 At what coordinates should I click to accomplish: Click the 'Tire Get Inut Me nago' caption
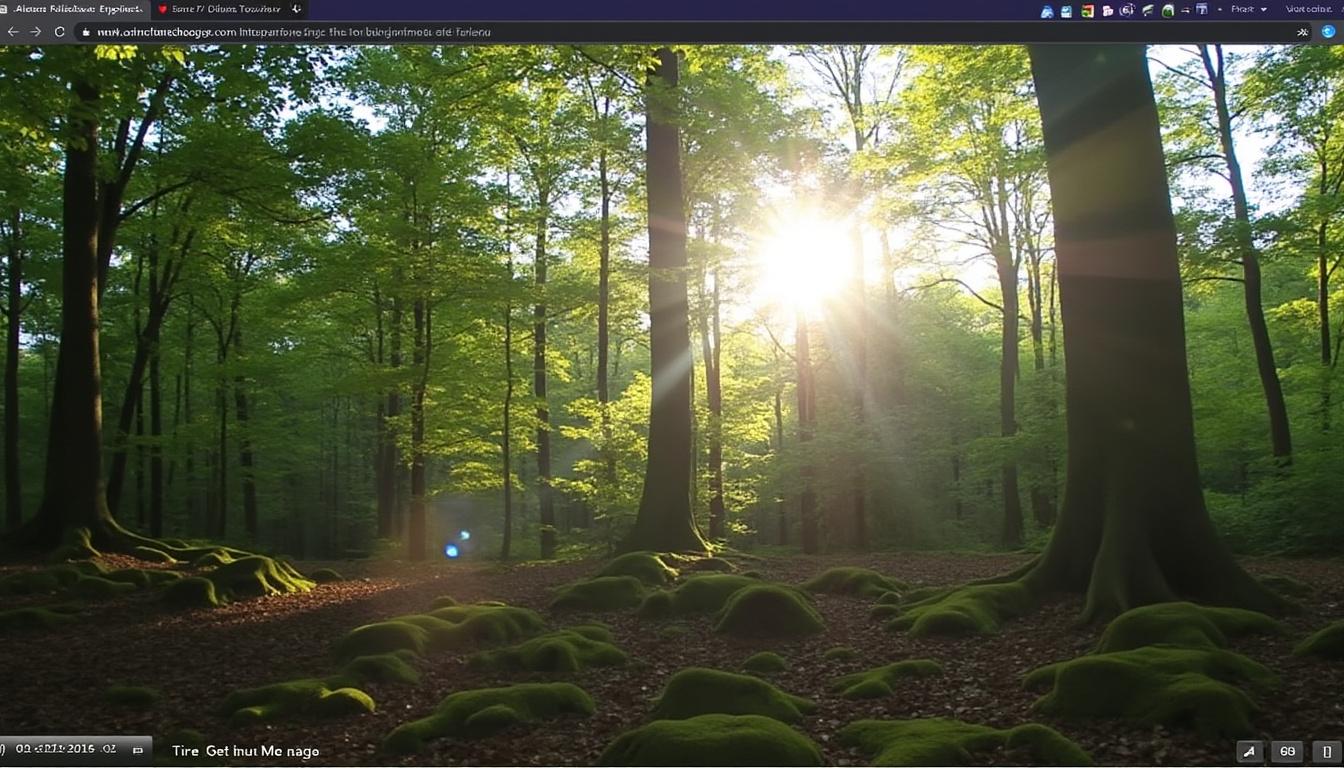point(246,750)
